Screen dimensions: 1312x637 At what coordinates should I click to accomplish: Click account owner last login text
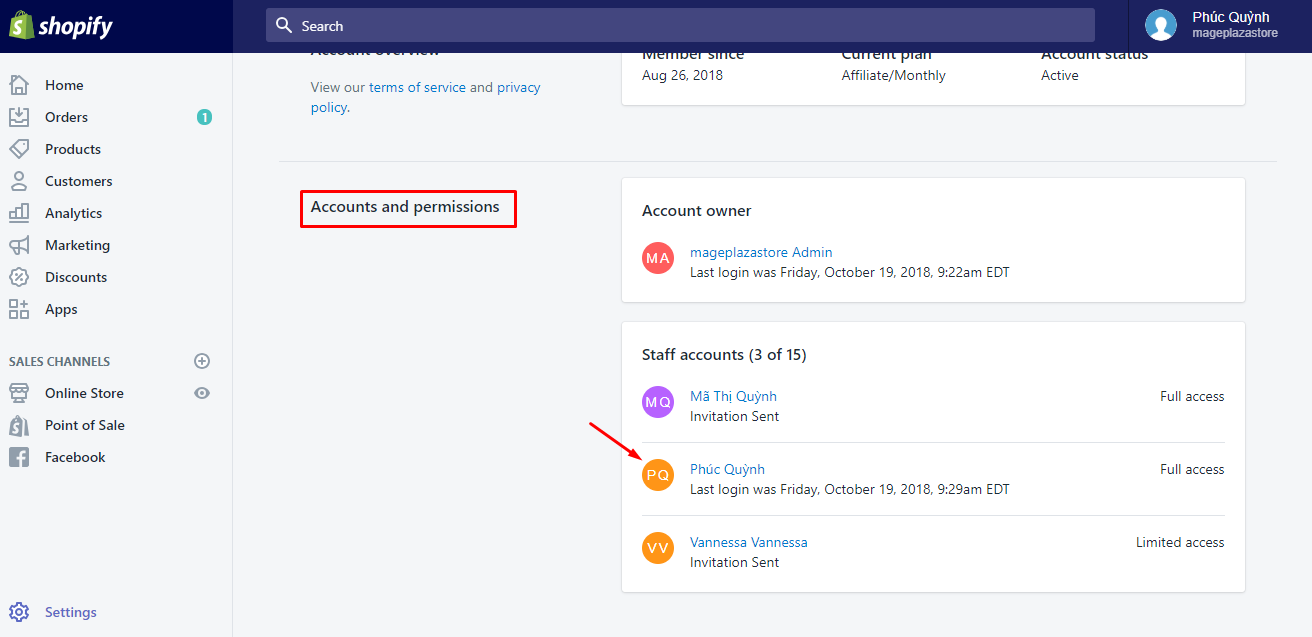coord(850,272)
